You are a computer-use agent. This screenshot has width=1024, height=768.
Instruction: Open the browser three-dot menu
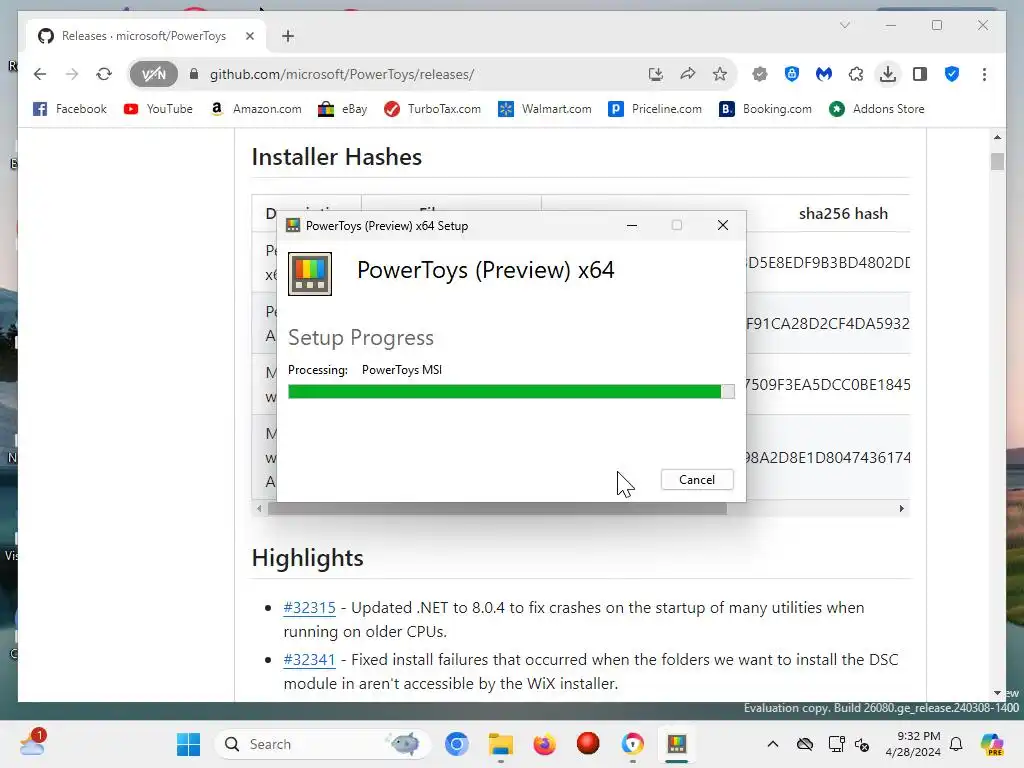[984, 74]
